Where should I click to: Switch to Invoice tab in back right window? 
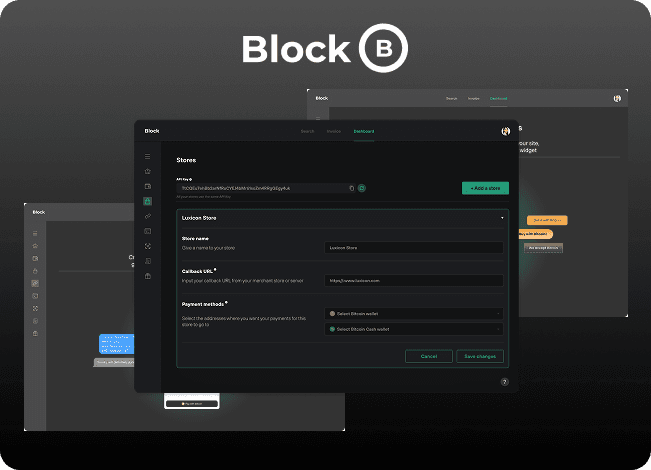[x=473, y=98]
